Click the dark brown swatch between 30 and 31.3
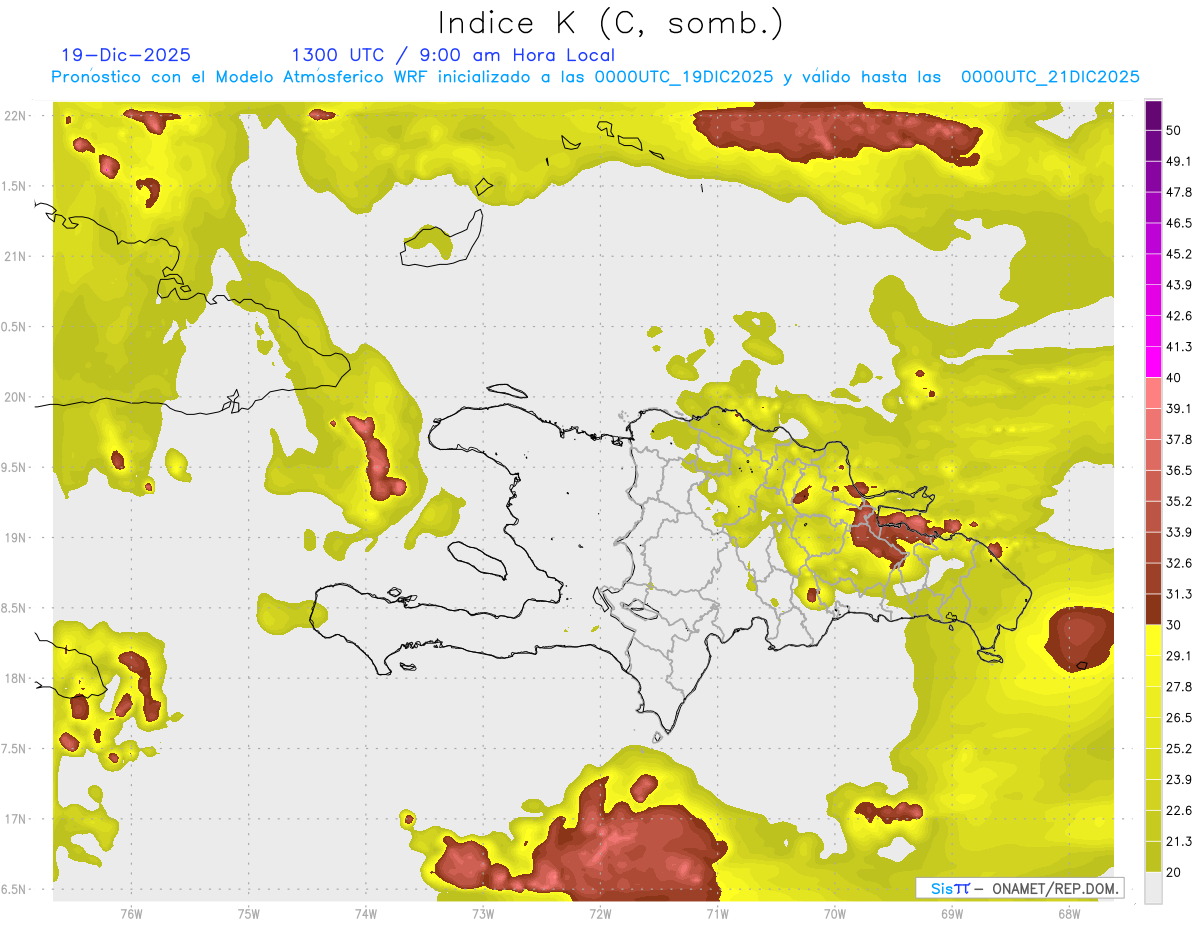This screenshot has width=1200, height=927. [1153, 609]
